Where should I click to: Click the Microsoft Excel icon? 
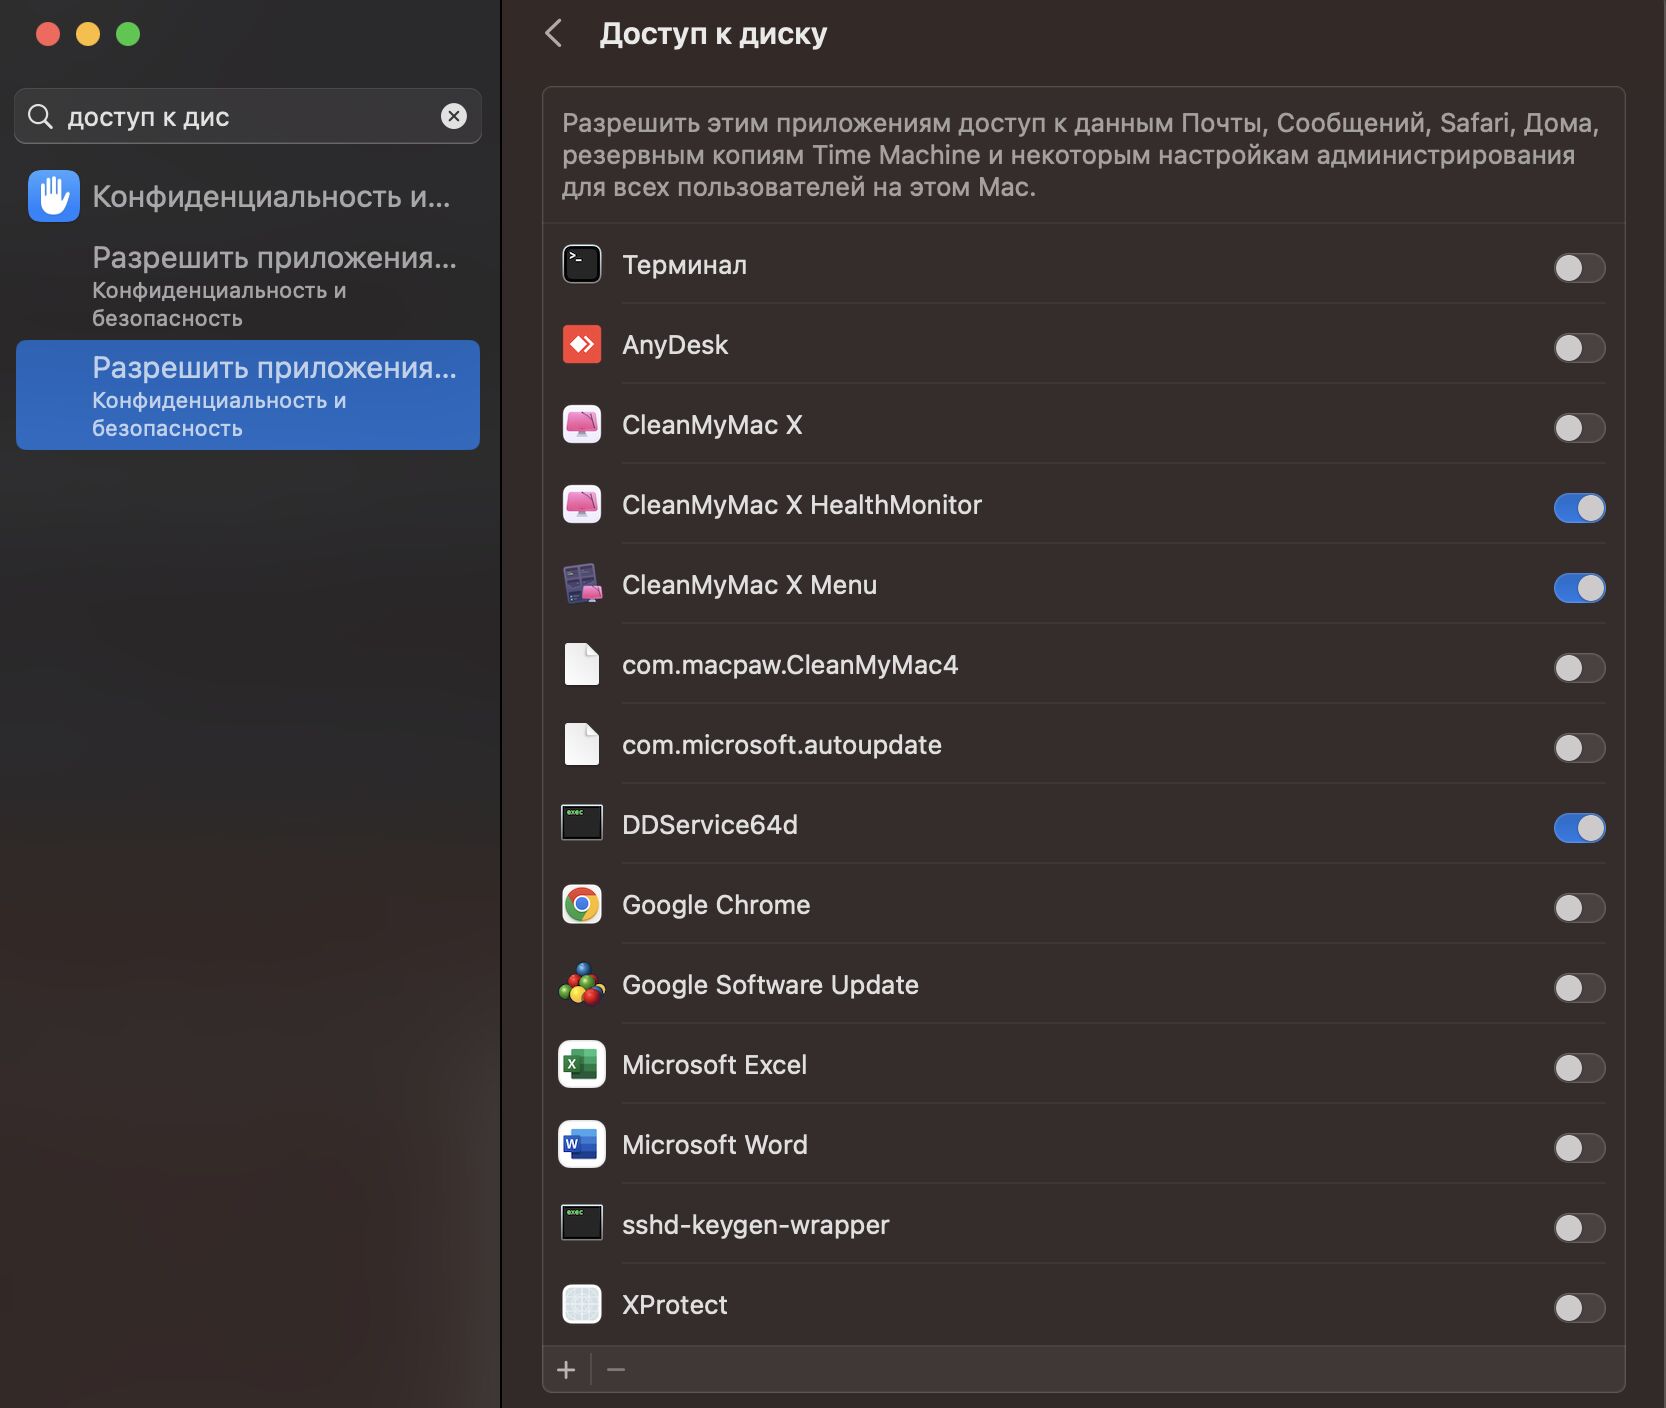pyautogui.click(x=581, y=1065)
